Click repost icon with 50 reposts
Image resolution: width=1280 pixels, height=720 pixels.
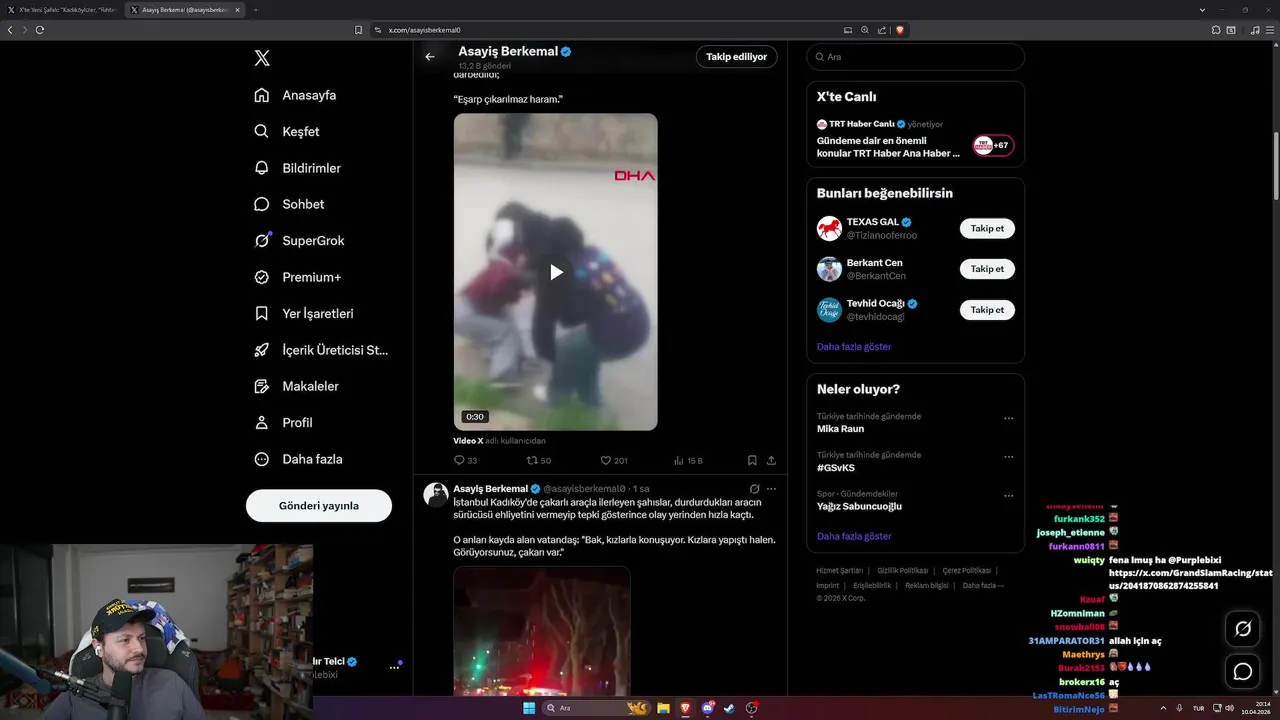point(532,461)
